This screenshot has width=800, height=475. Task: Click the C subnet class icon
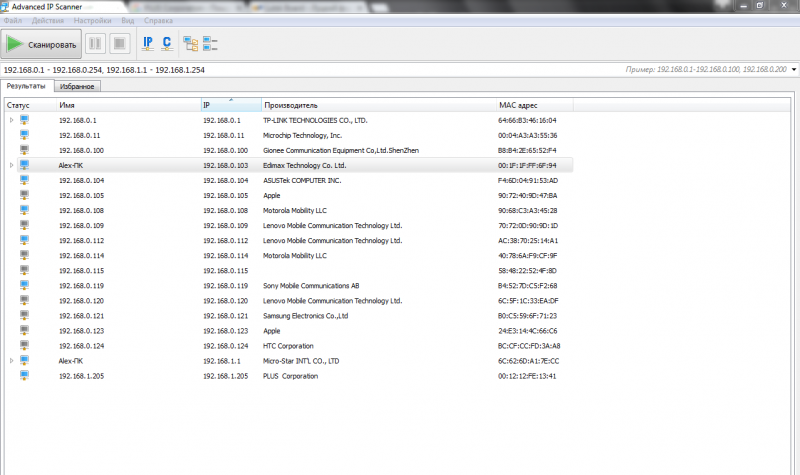tap(167, 43)
